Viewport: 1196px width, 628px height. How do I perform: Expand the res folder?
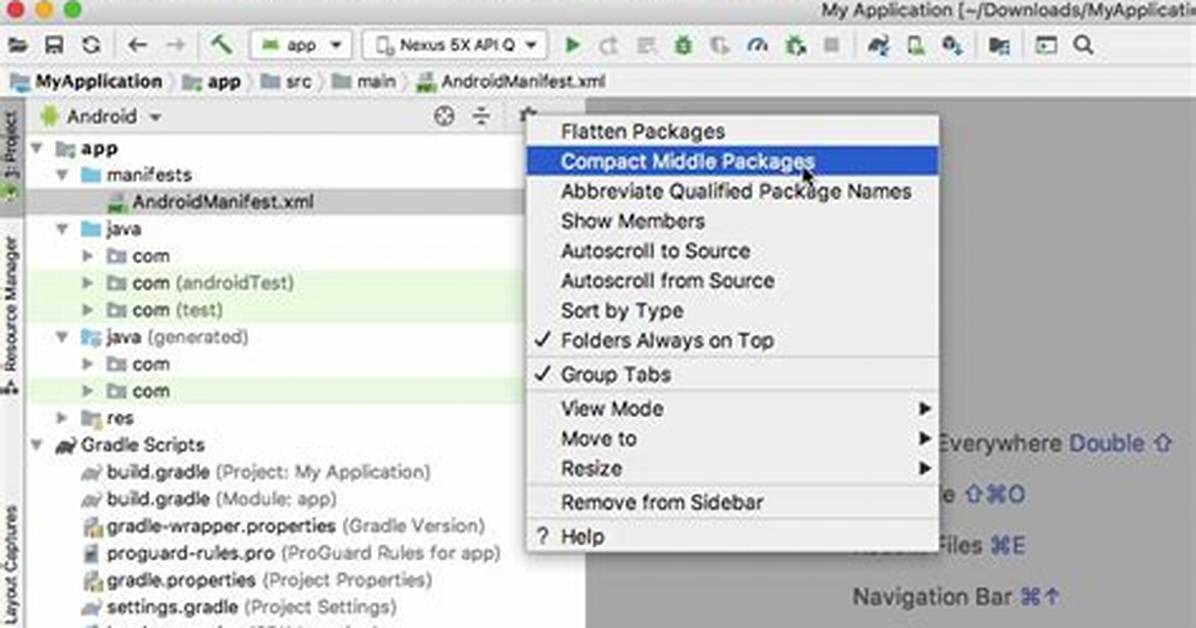63,418
